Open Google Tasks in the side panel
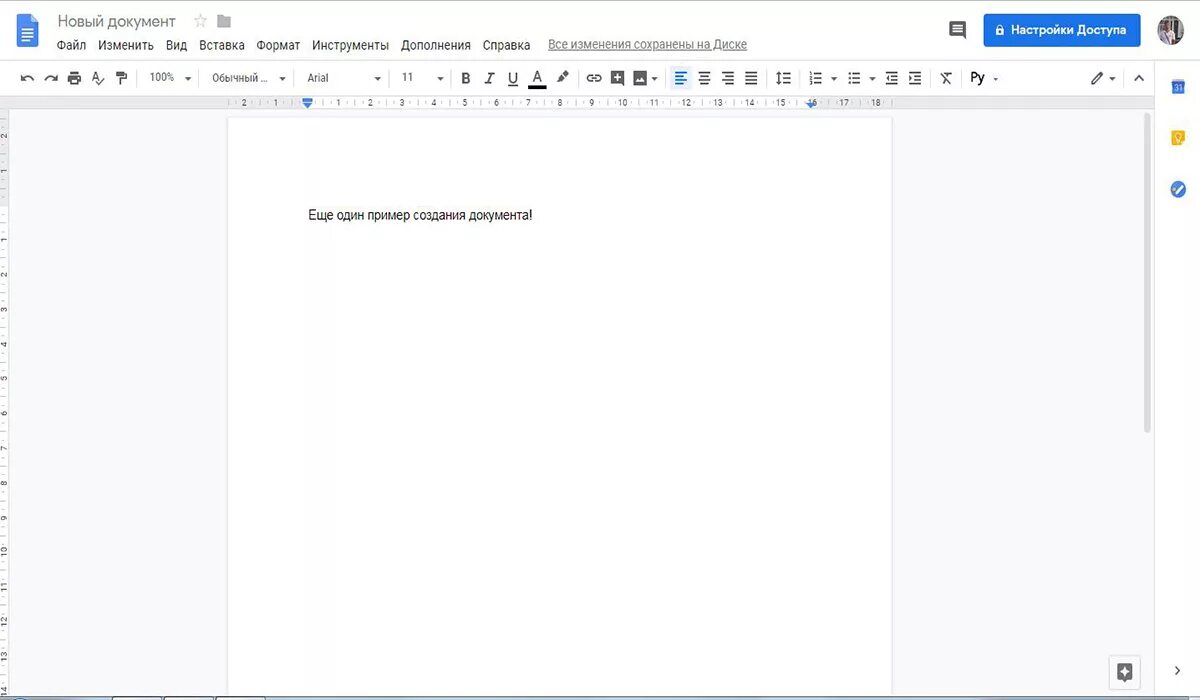Viewport: 1200px width, 700px height. coord(1178,189)
